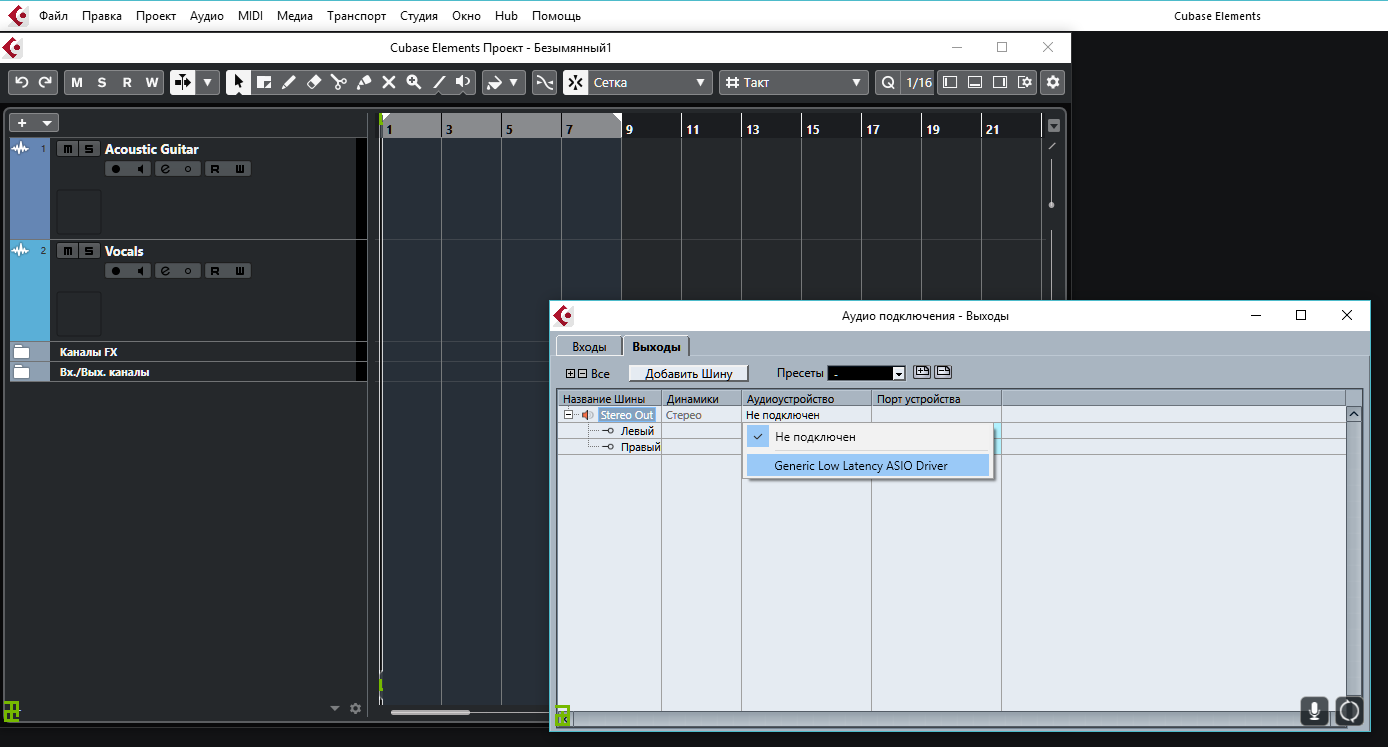Click the Добавить Шину button
Screen dimensions: 1388x747
coord(688,373)
